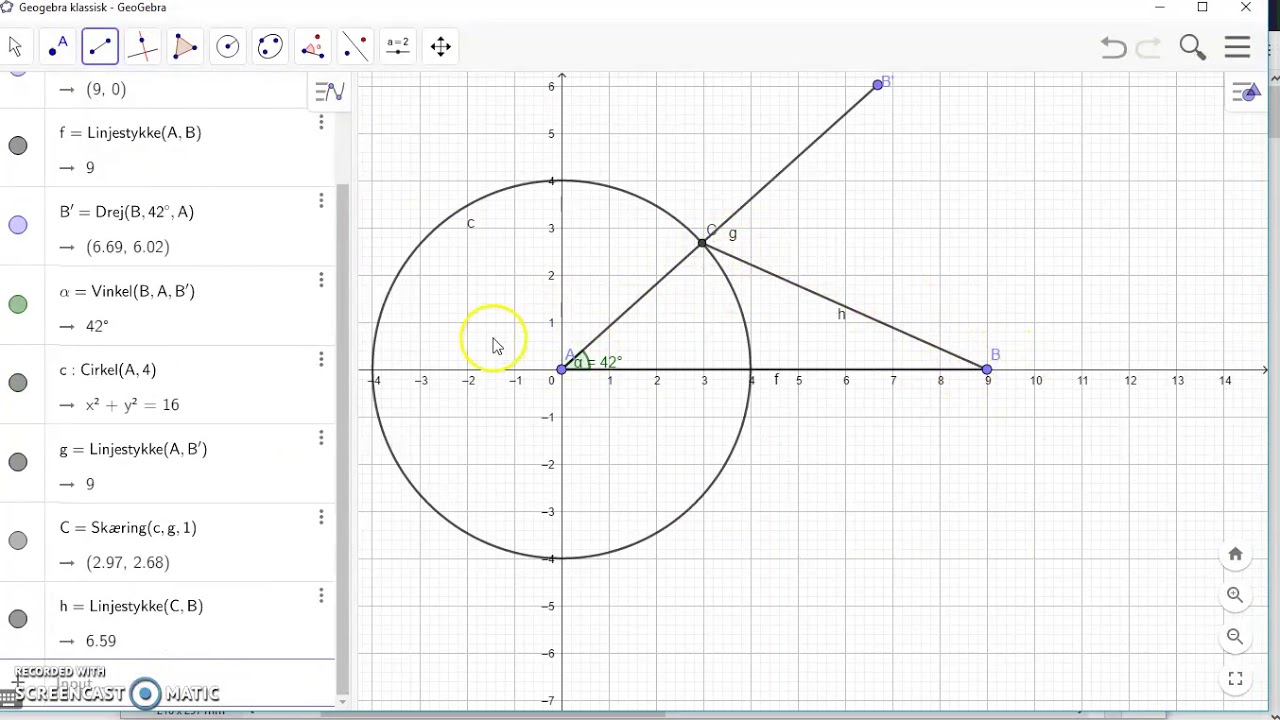Open options menu for h = Linjestykke(C, B)
The height and width of the screenshot is (720, 1280).
pos(321,596)
